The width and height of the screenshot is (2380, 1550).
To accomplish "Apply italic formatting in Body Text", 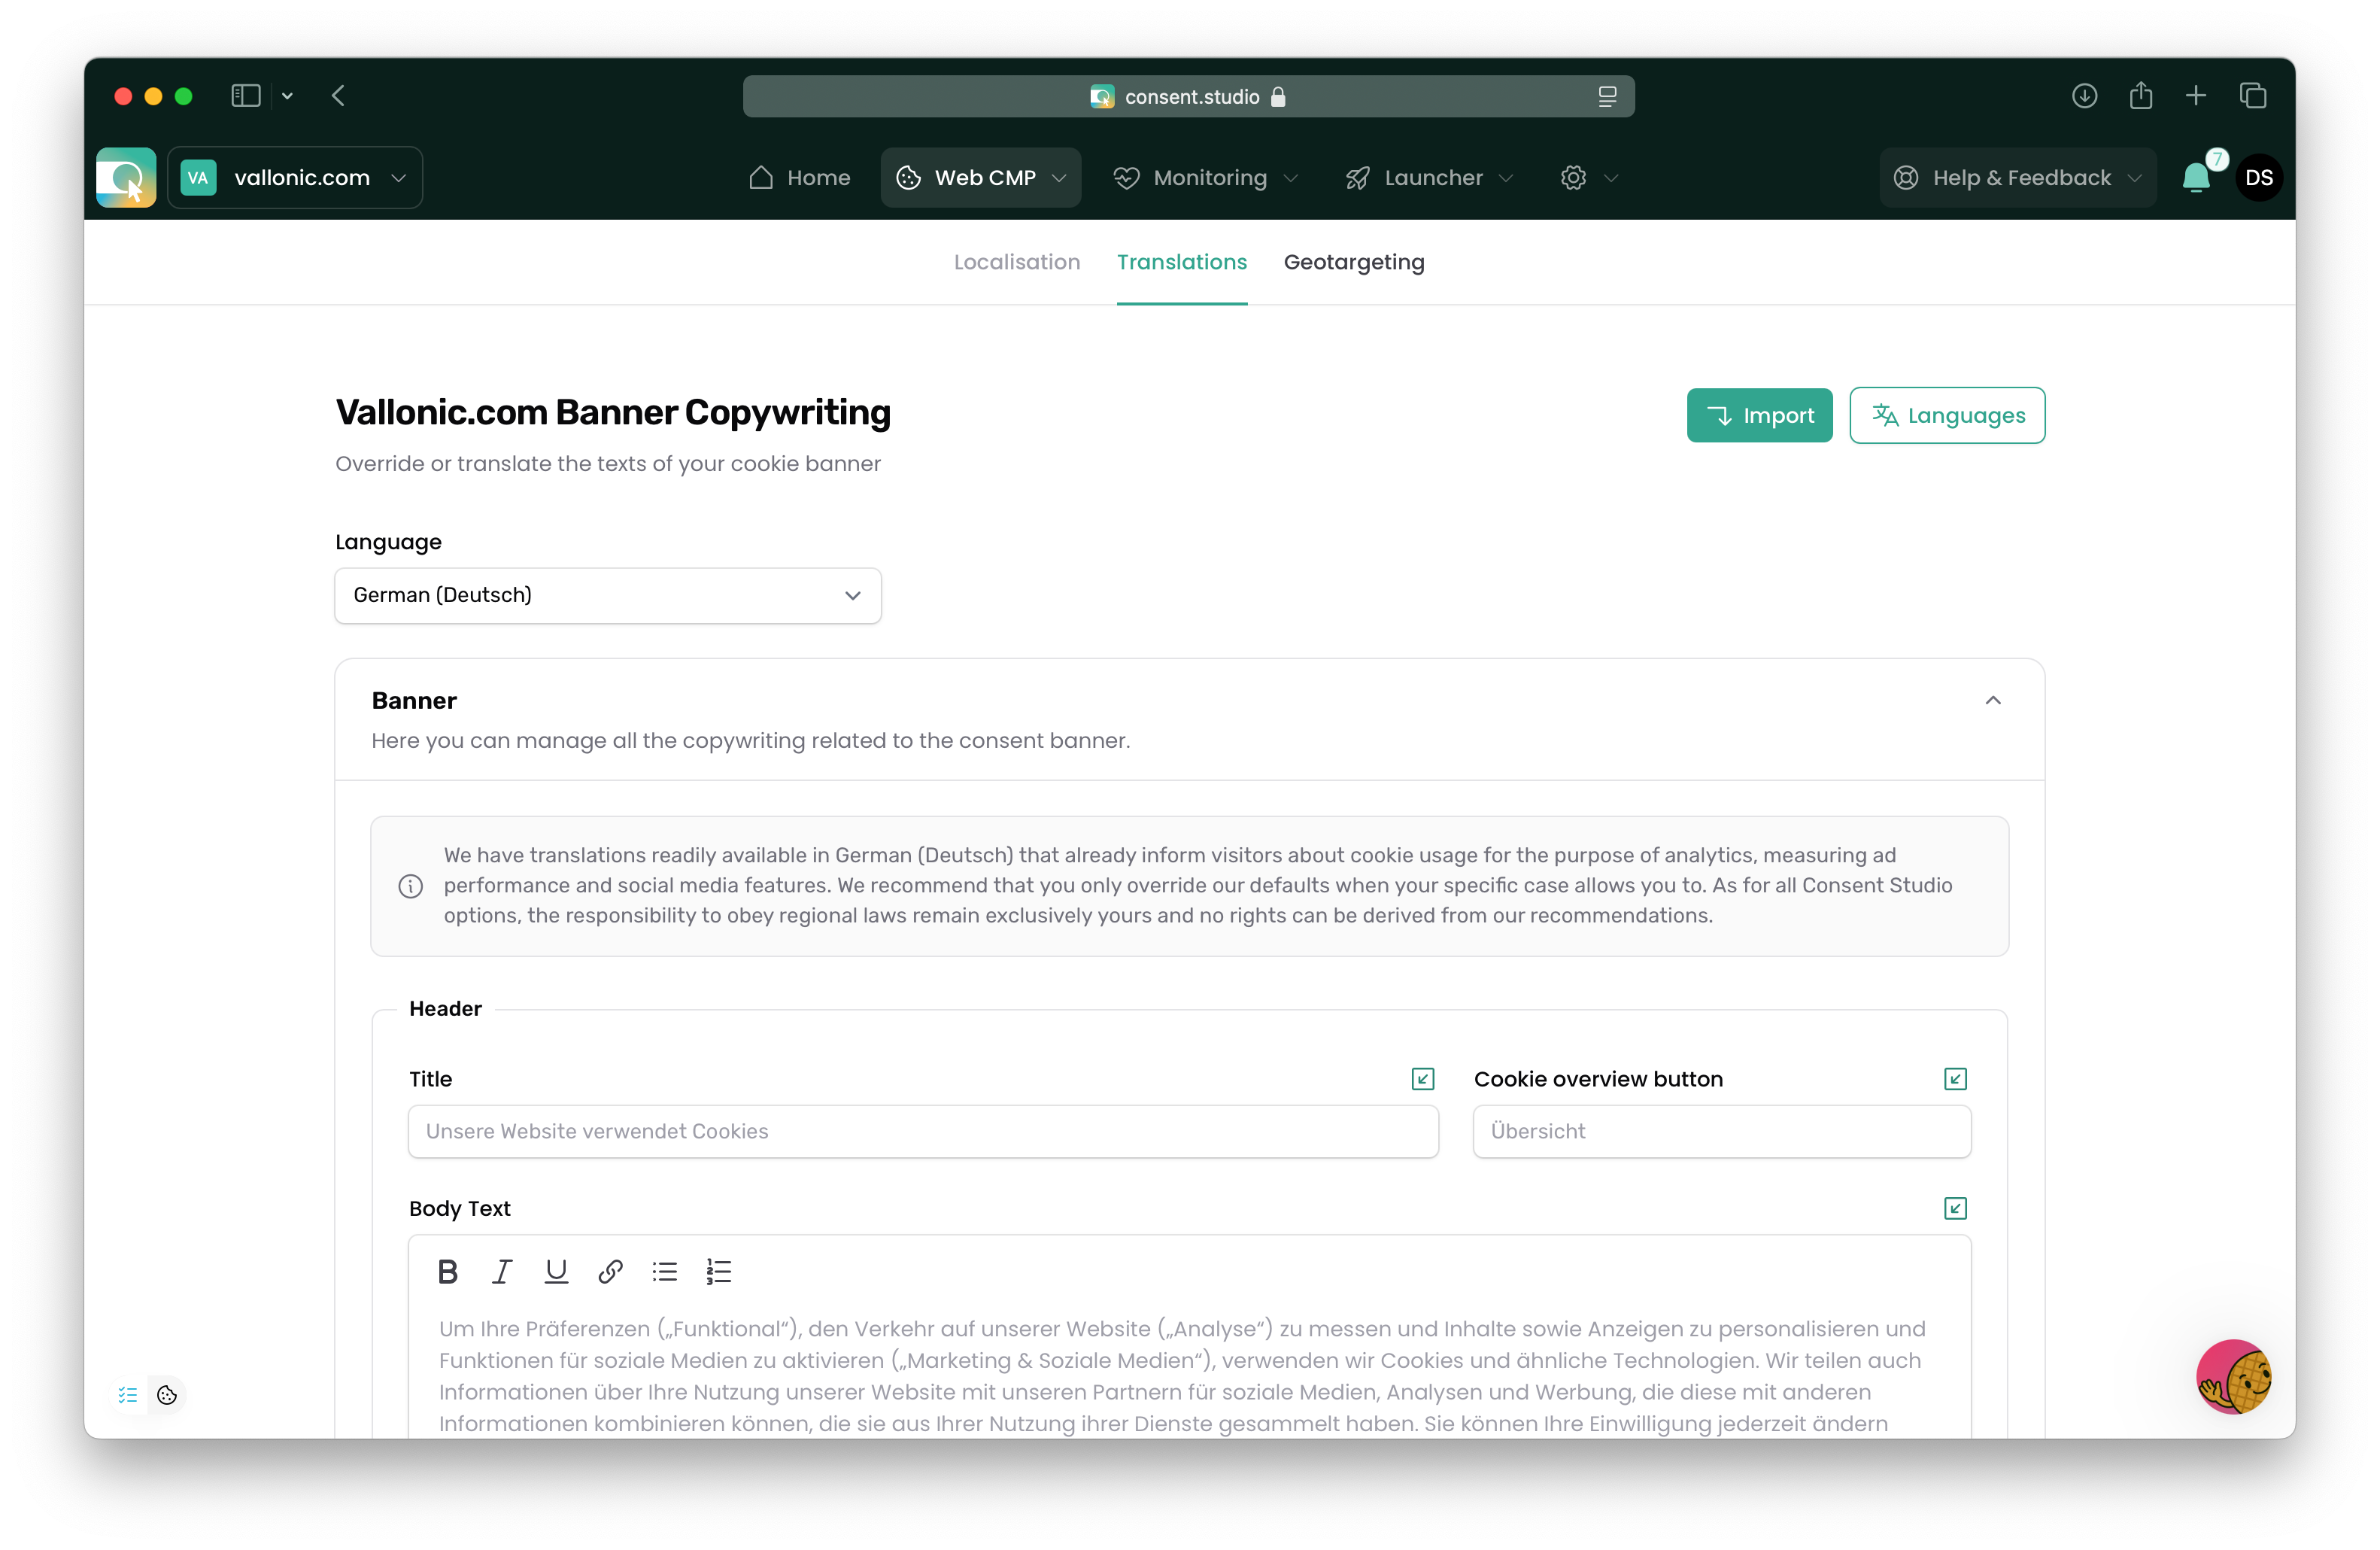I will point(502,1271).
